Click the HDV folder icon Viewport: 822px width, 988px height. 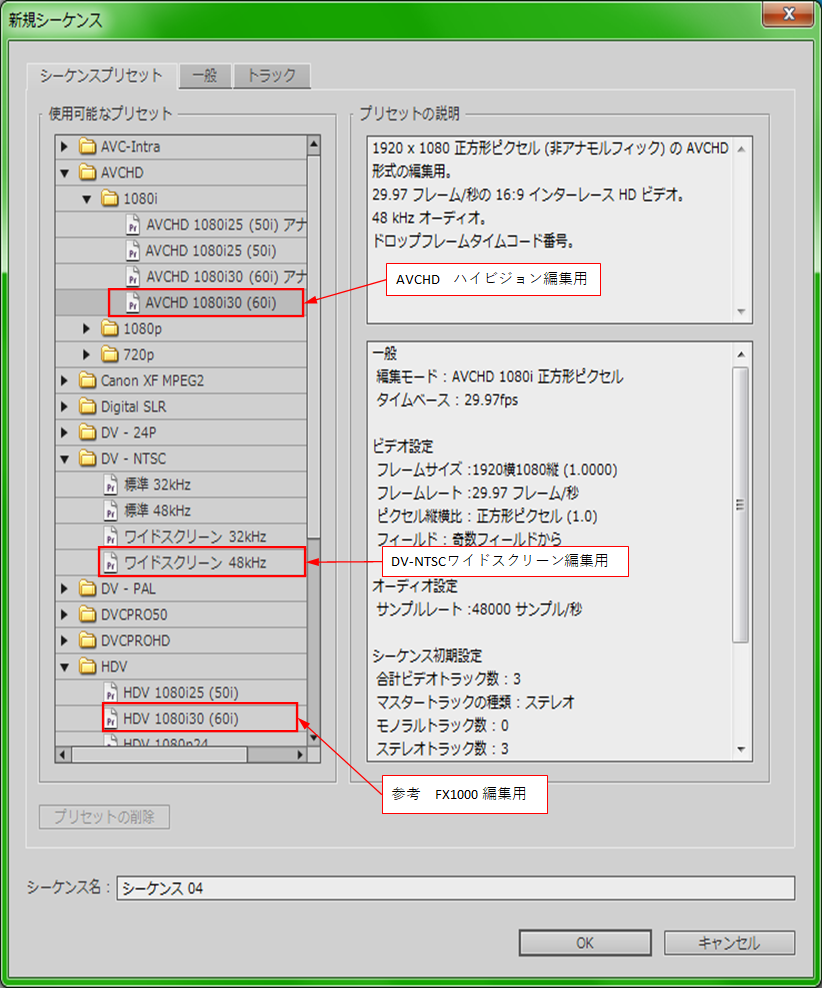[89, 665]
